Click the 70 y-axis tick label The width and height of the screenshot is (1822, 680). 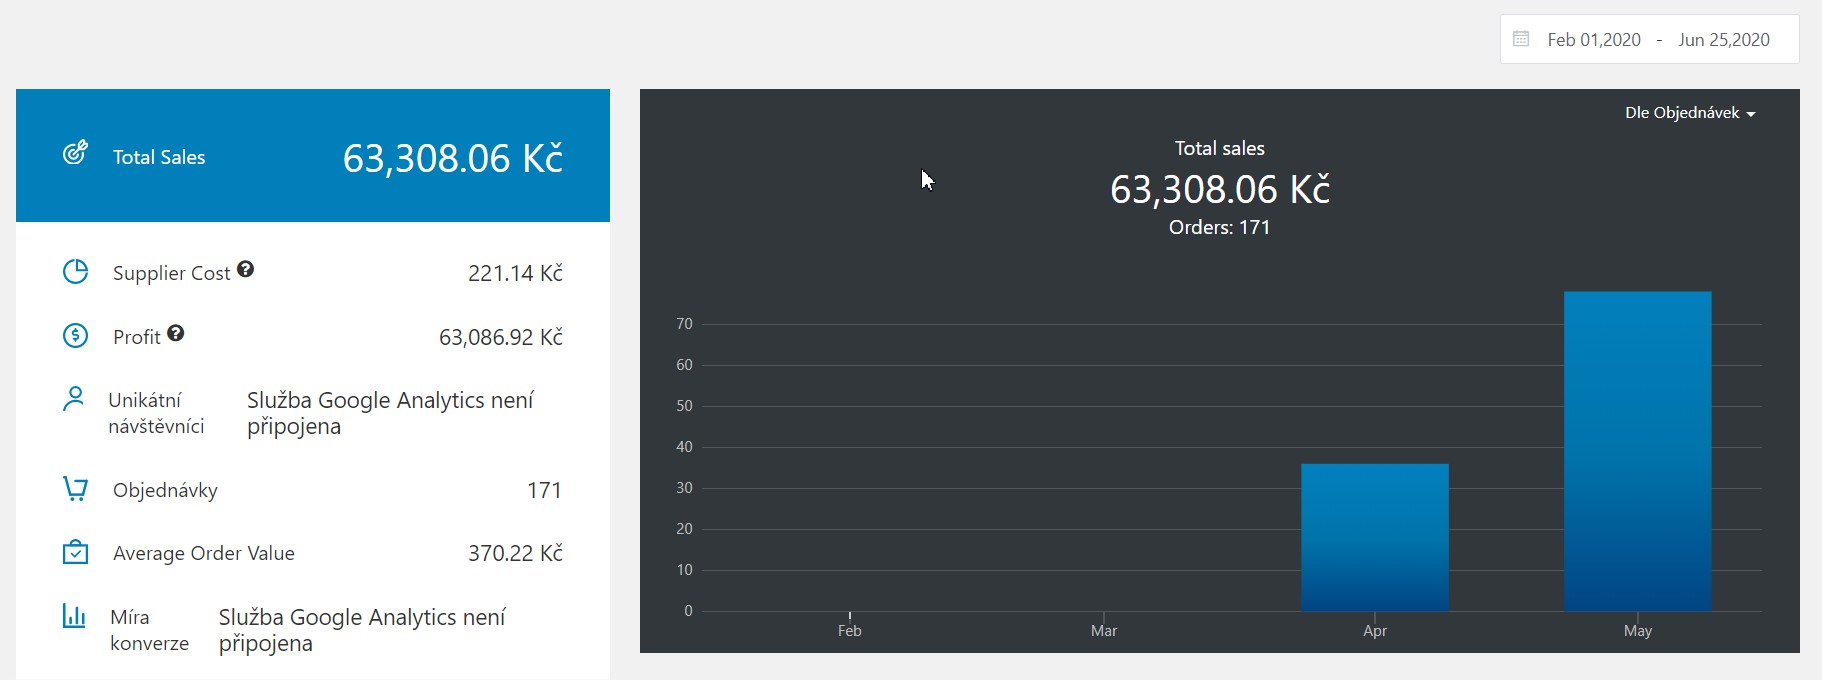684,324
